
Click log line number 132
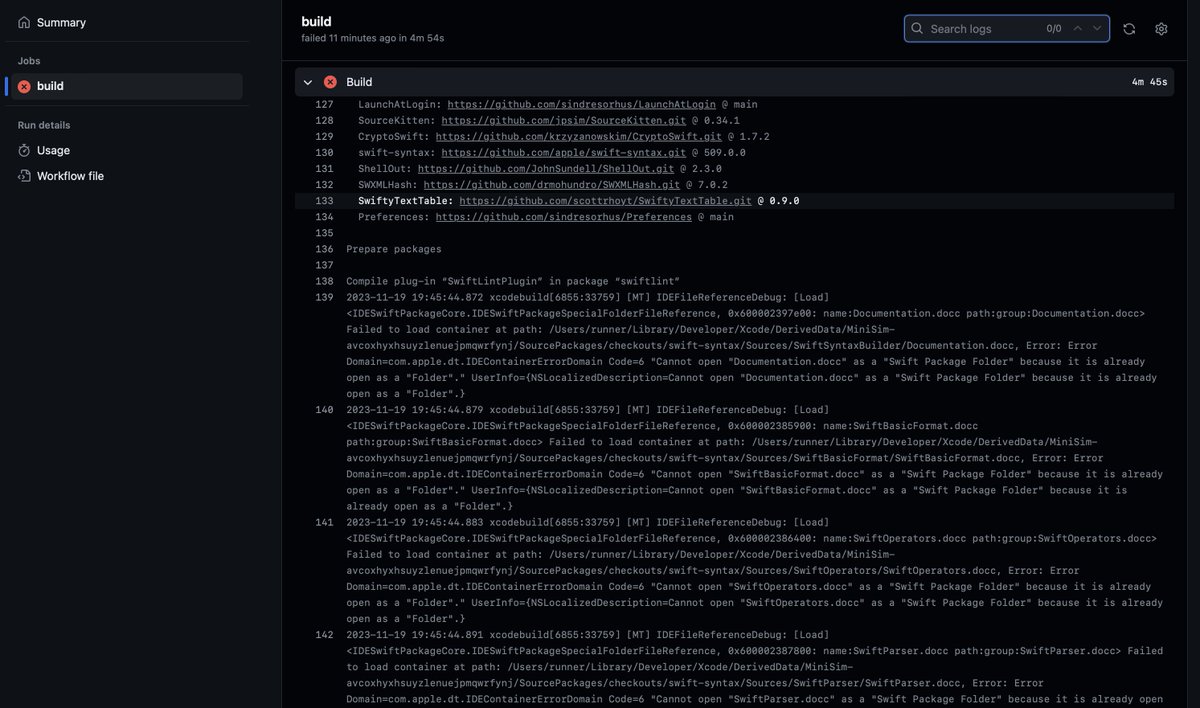[324, 184]
